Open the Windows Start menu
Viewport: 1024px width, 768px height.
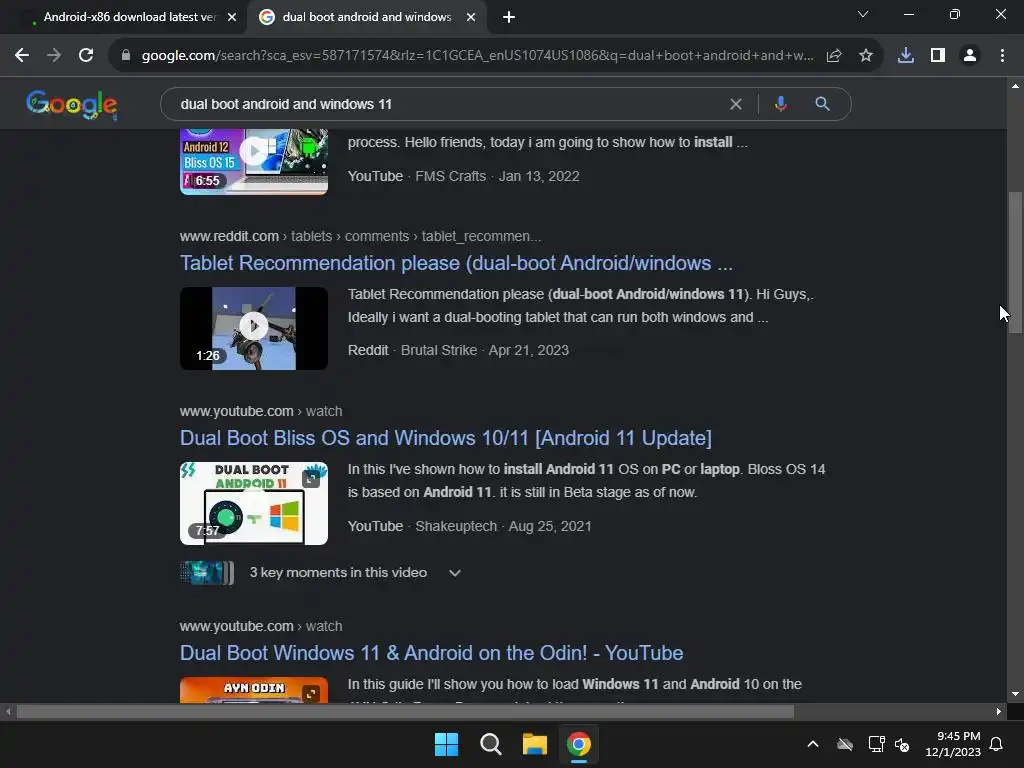[x=446, y=744]
